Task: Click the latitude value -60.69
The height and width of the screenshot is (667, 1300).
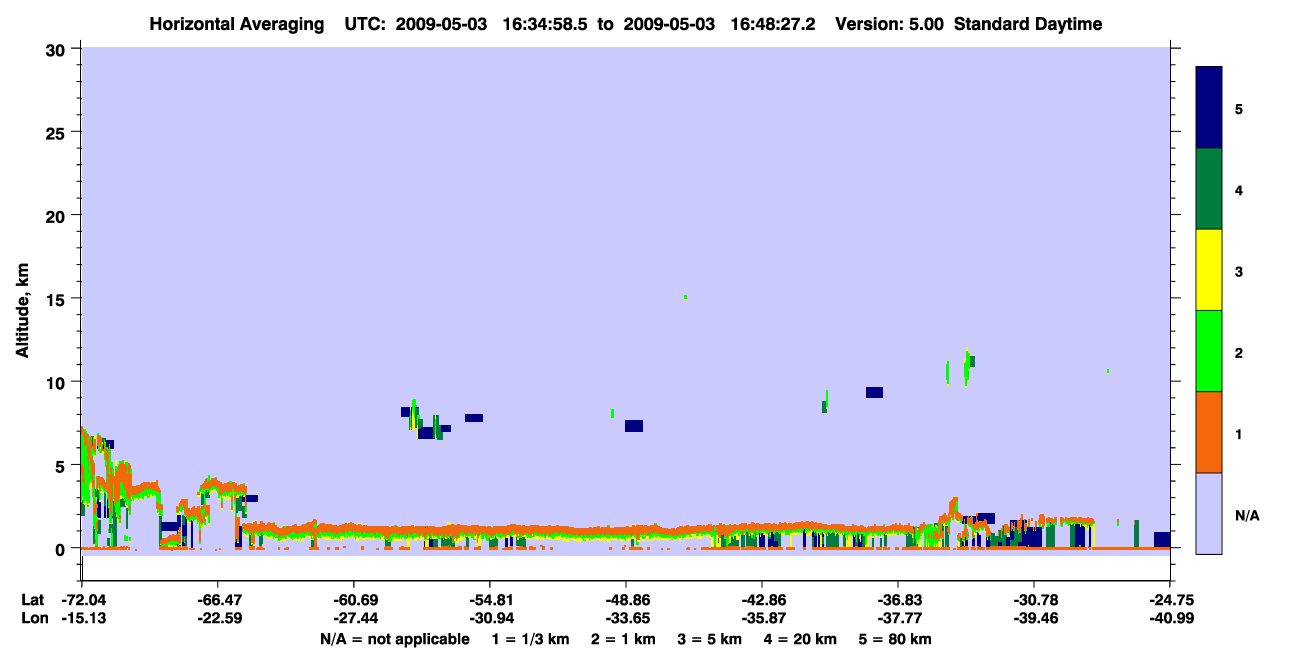Action: coord(354,600)
